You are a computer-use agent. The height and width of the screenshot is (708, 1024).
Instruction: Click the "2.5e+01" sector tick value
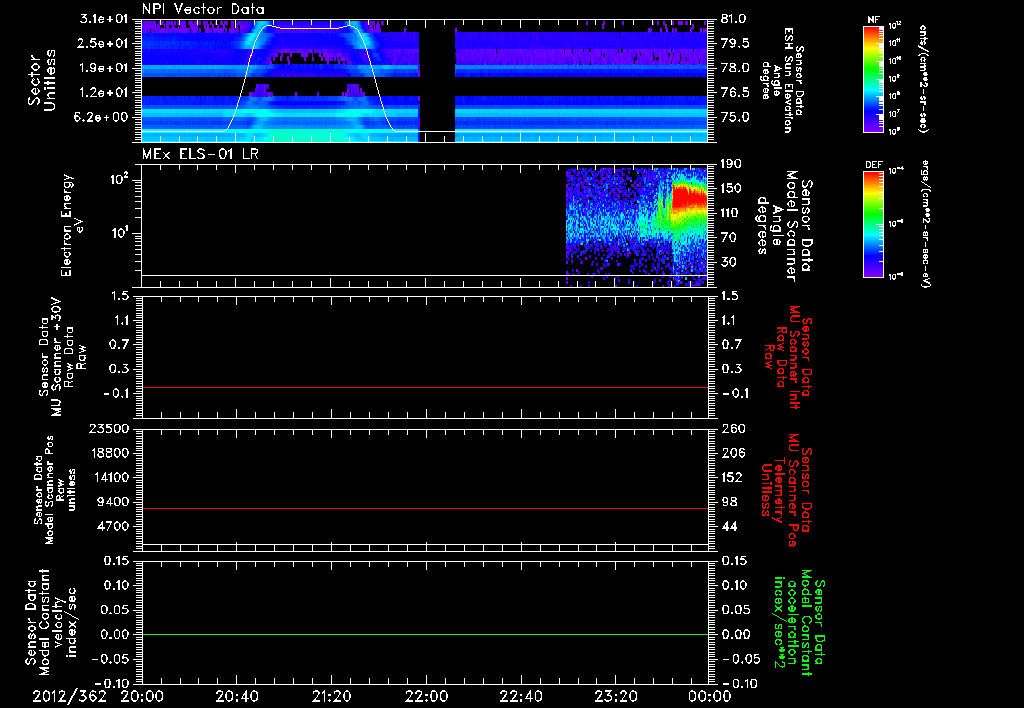pyautogui.click(x=104, y=43)
